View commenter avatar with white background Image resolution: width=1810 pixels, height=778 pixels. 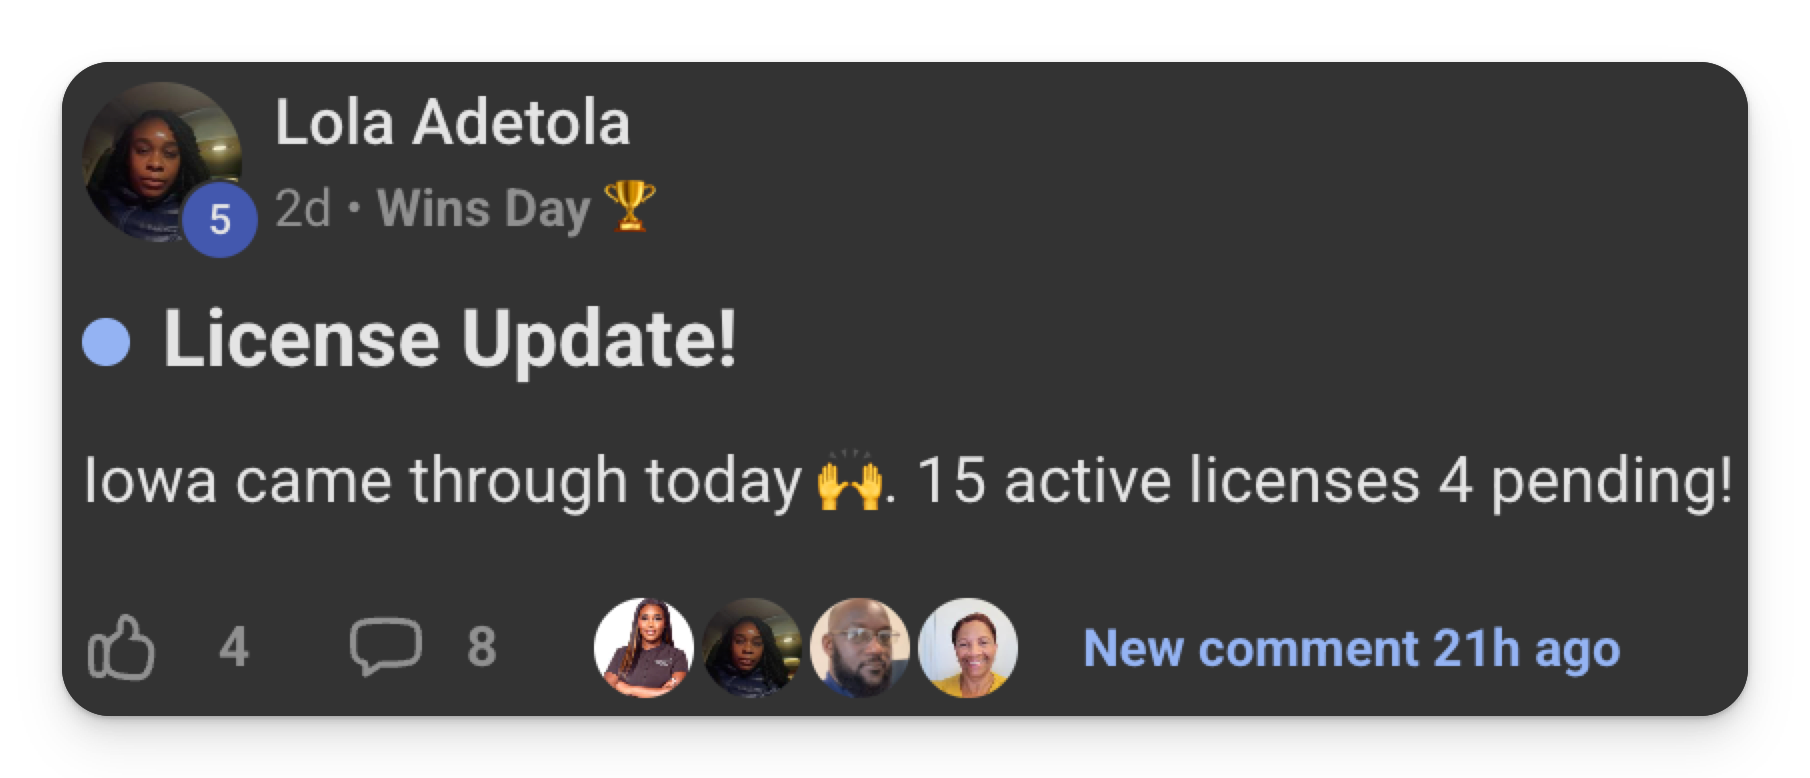click(643, 648)
